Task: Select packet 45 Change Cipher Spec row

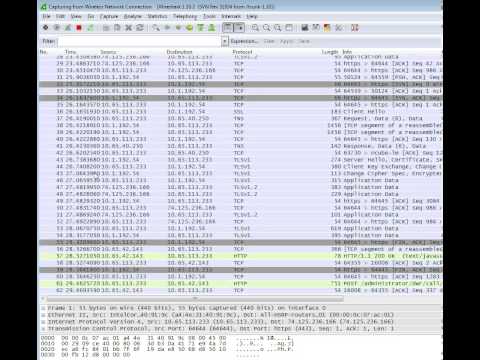Action: [241, 173]
